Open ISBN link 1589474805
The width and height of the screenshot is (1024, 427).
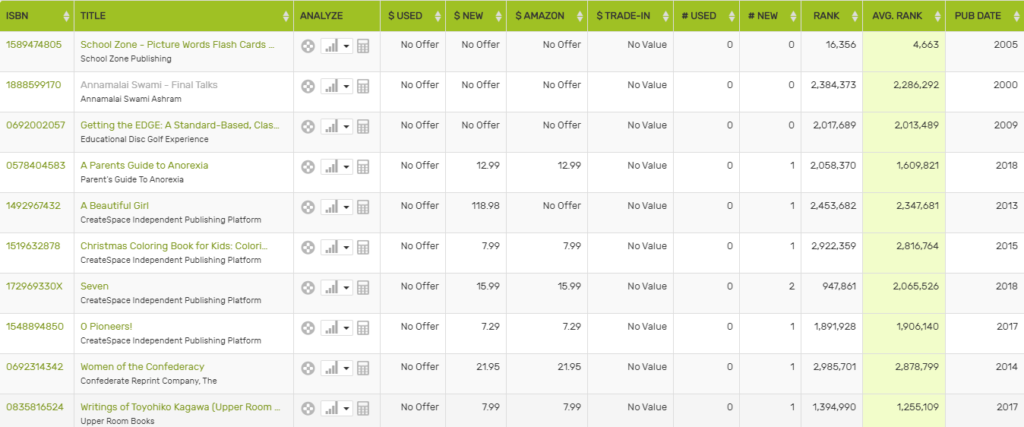[34, 45]
